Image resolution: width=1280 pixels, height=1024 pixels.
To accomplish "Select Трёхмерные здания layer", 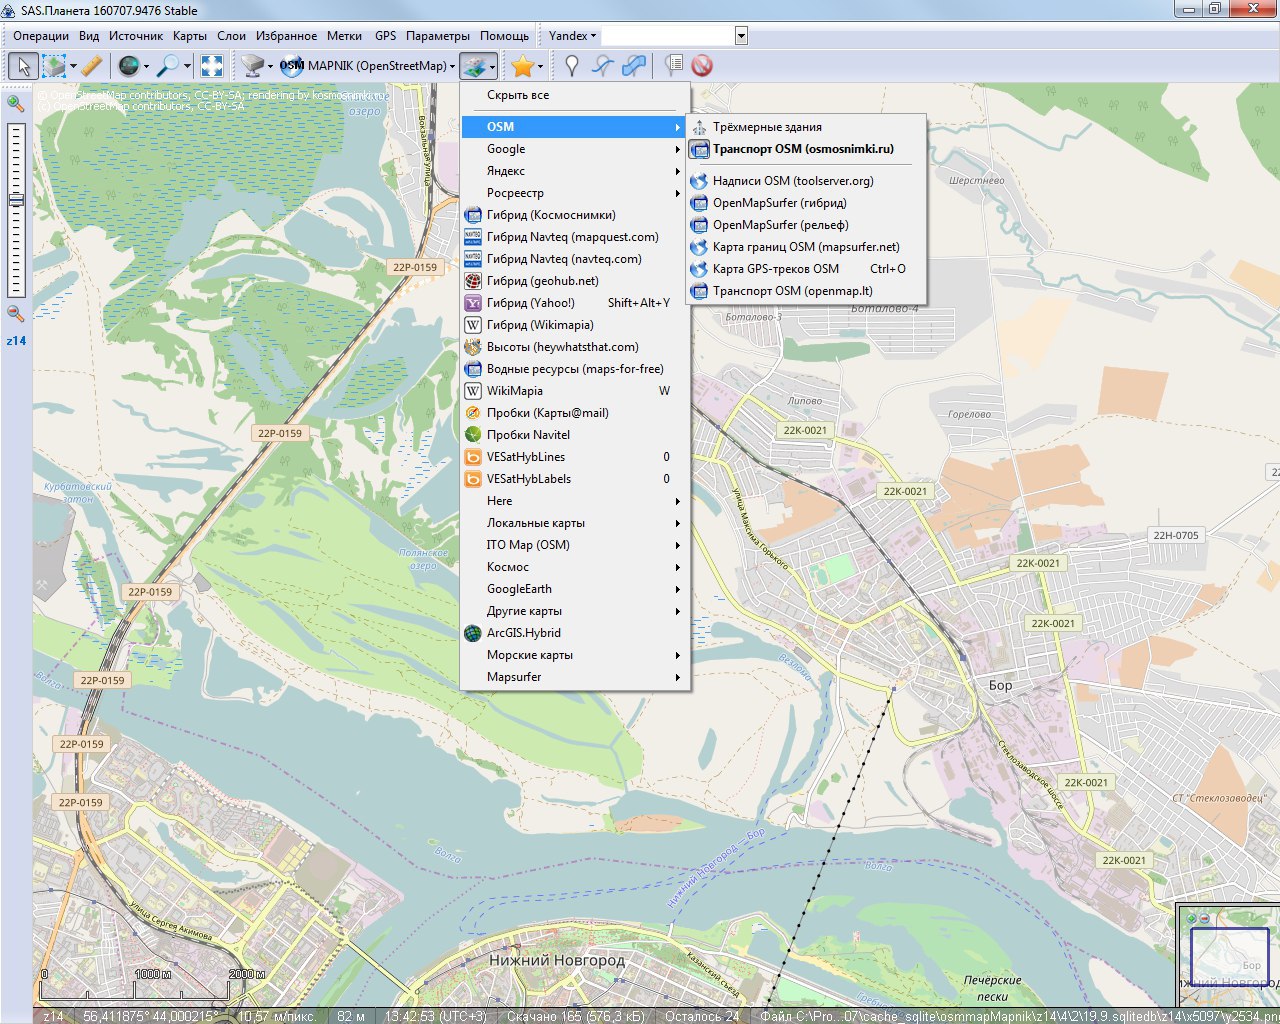I will click(806, 127).
